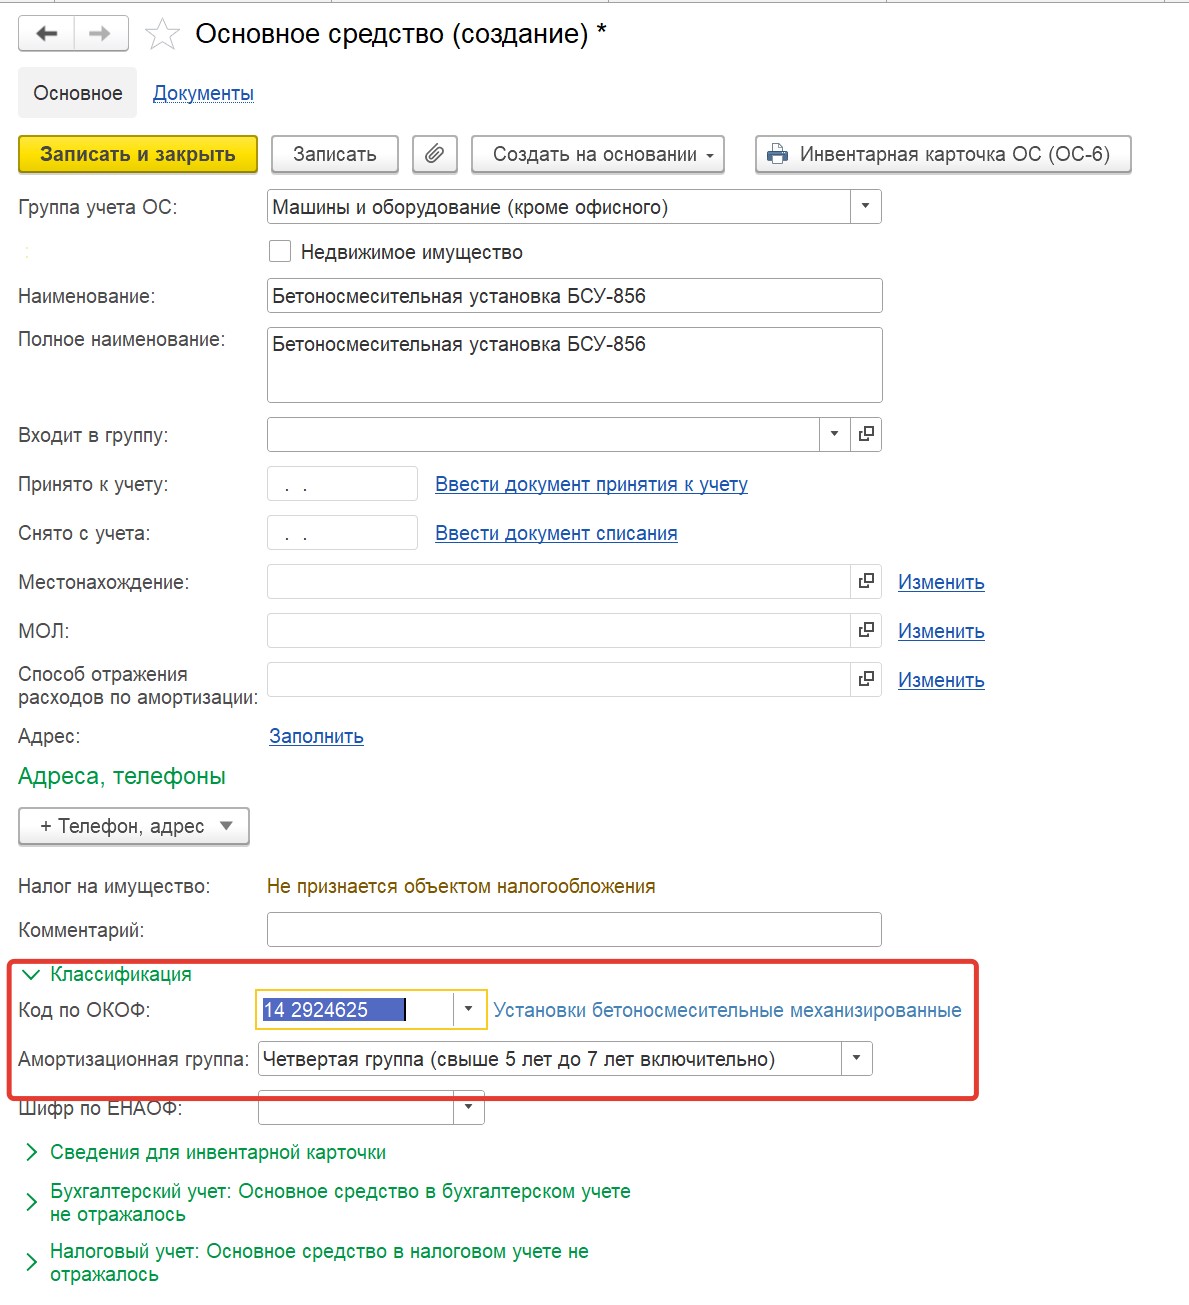Click Ввести документ списания link
Screen dimensions: 1189x1305
point(556,533)
